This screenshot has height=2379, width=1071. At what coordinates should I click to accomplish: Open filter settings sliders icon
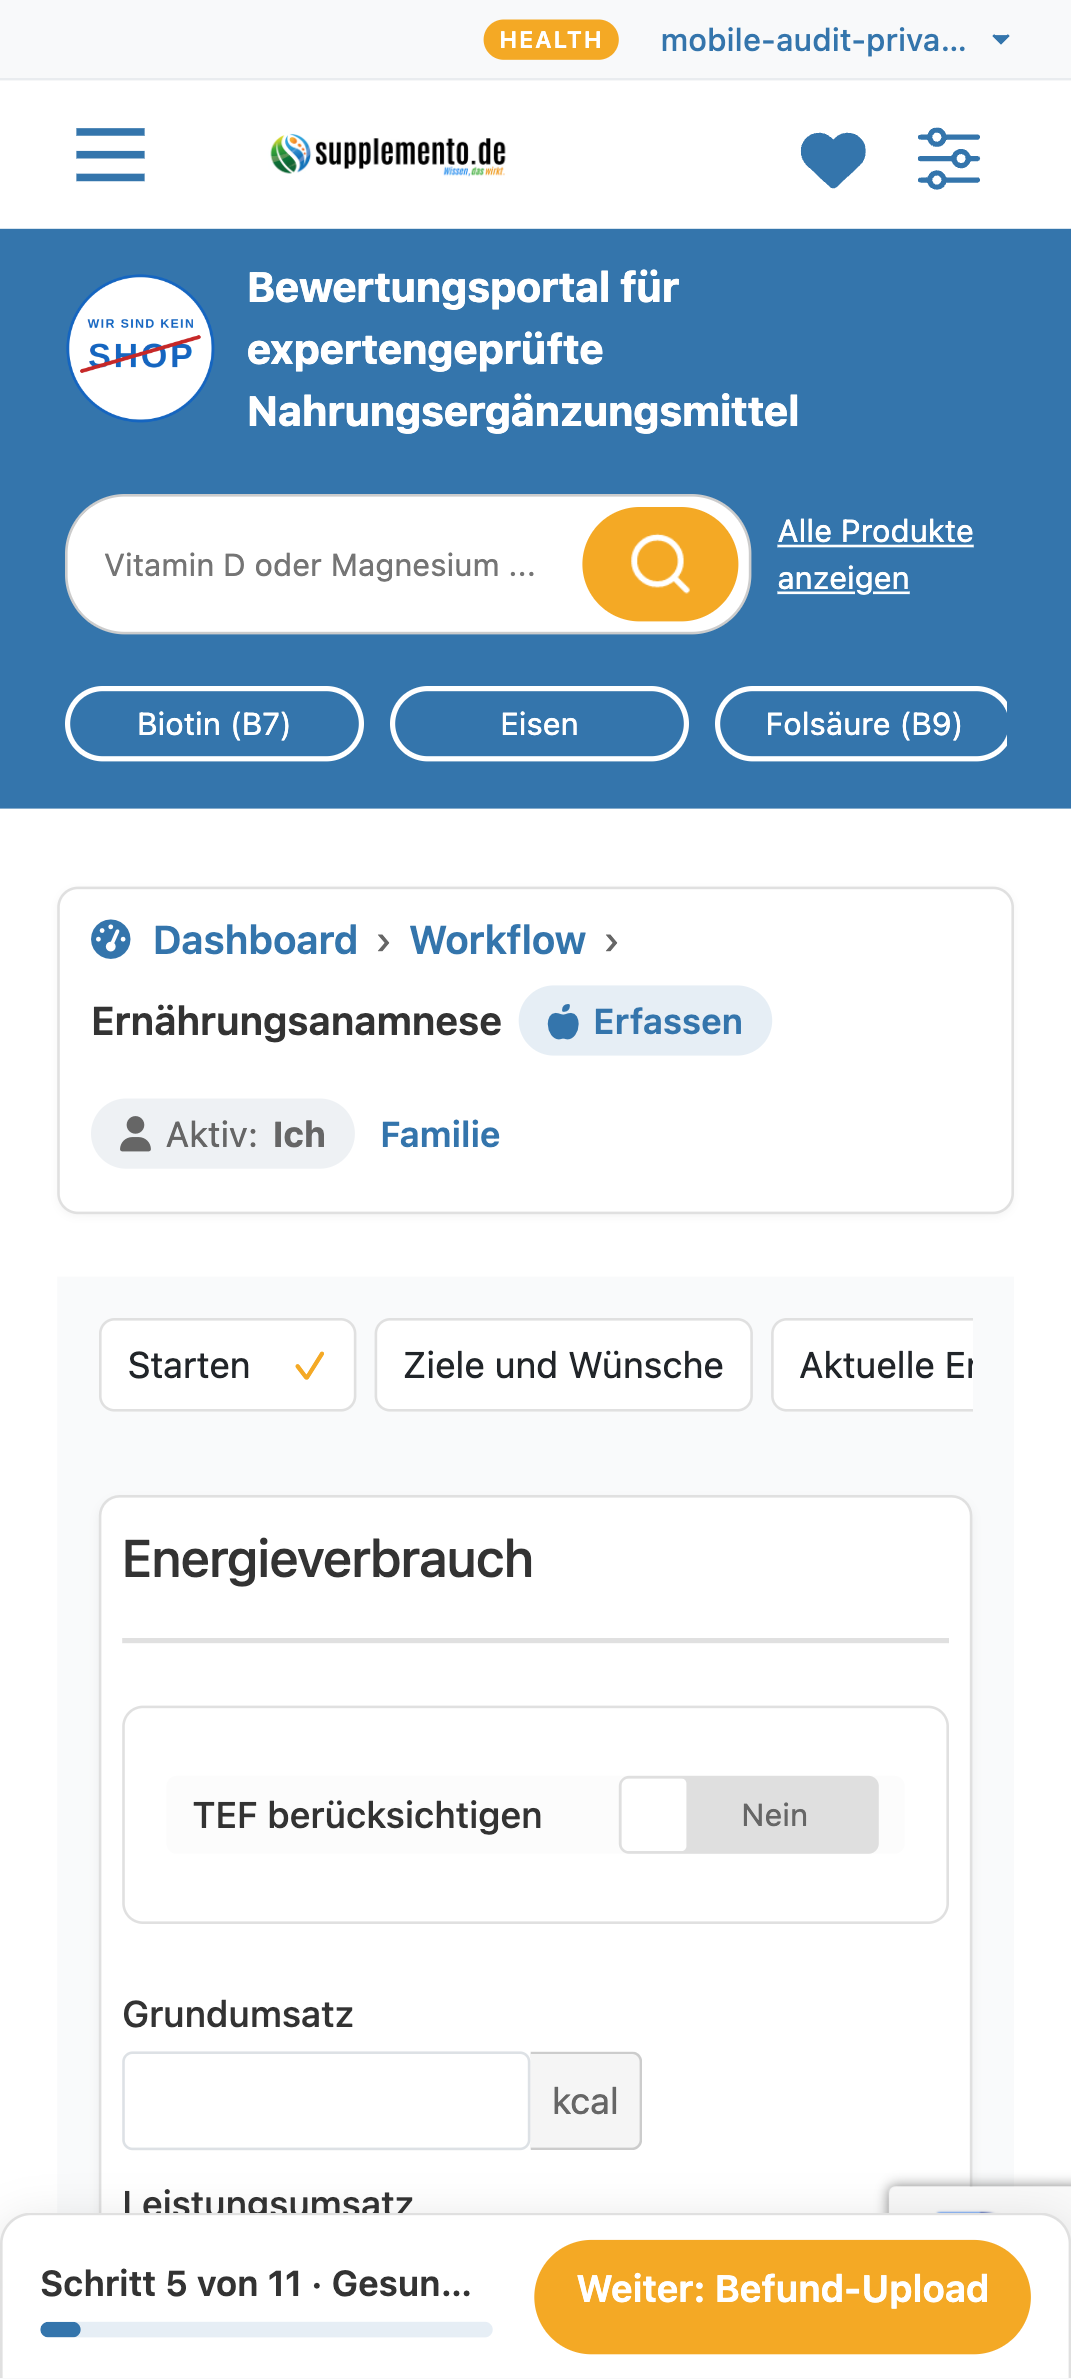(949, 158)
